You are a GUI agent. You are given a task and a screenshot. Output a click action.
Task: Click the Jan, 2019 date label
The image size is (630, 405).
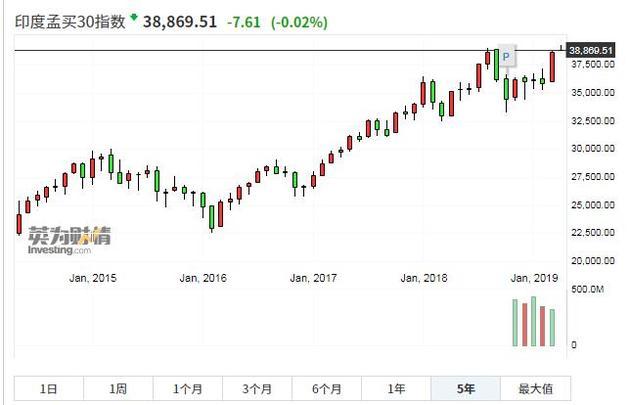534,278
